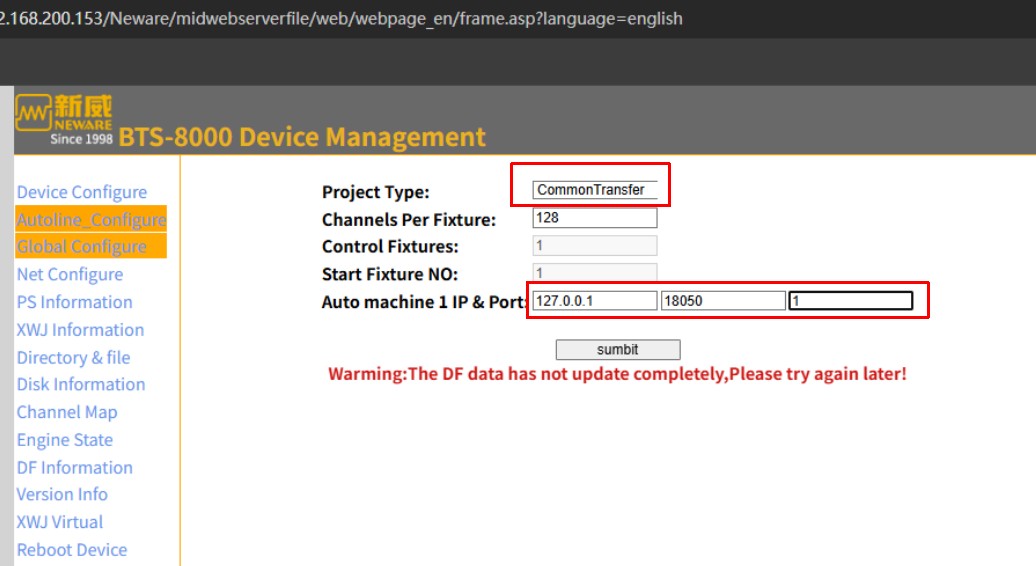This screenshot has height=566, width=1036.
Task: Click the Reboot Device link
Action: (x=72, y=550)
